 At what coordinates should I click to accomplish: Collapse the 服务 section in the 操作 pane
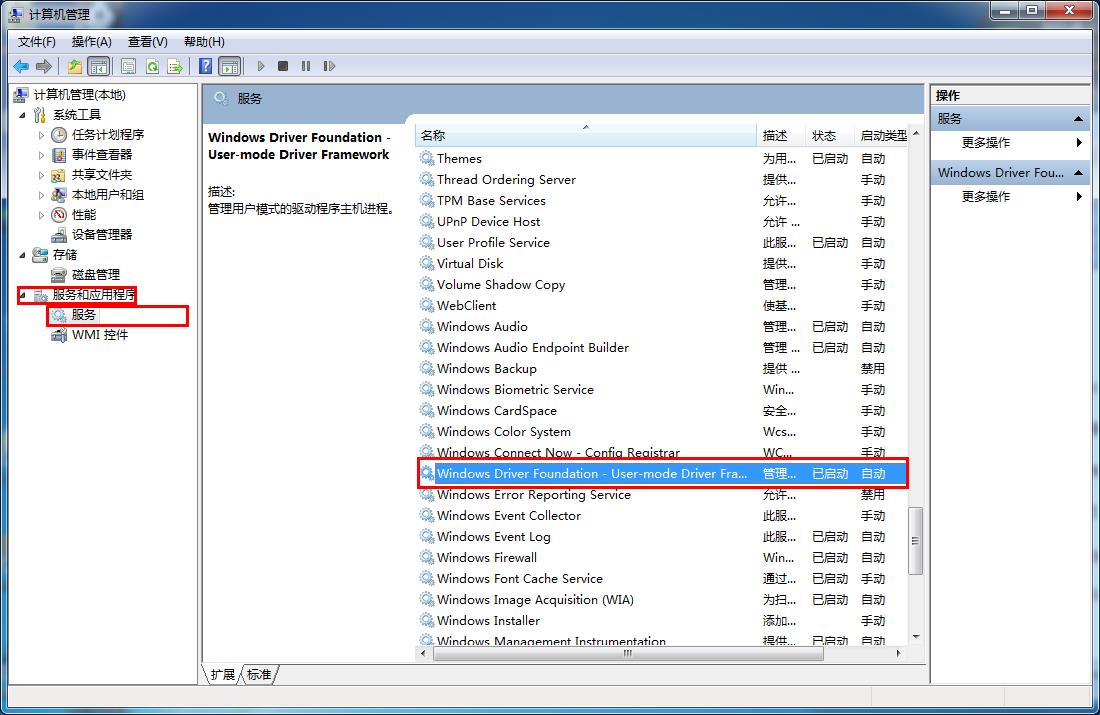[1078, 117]
